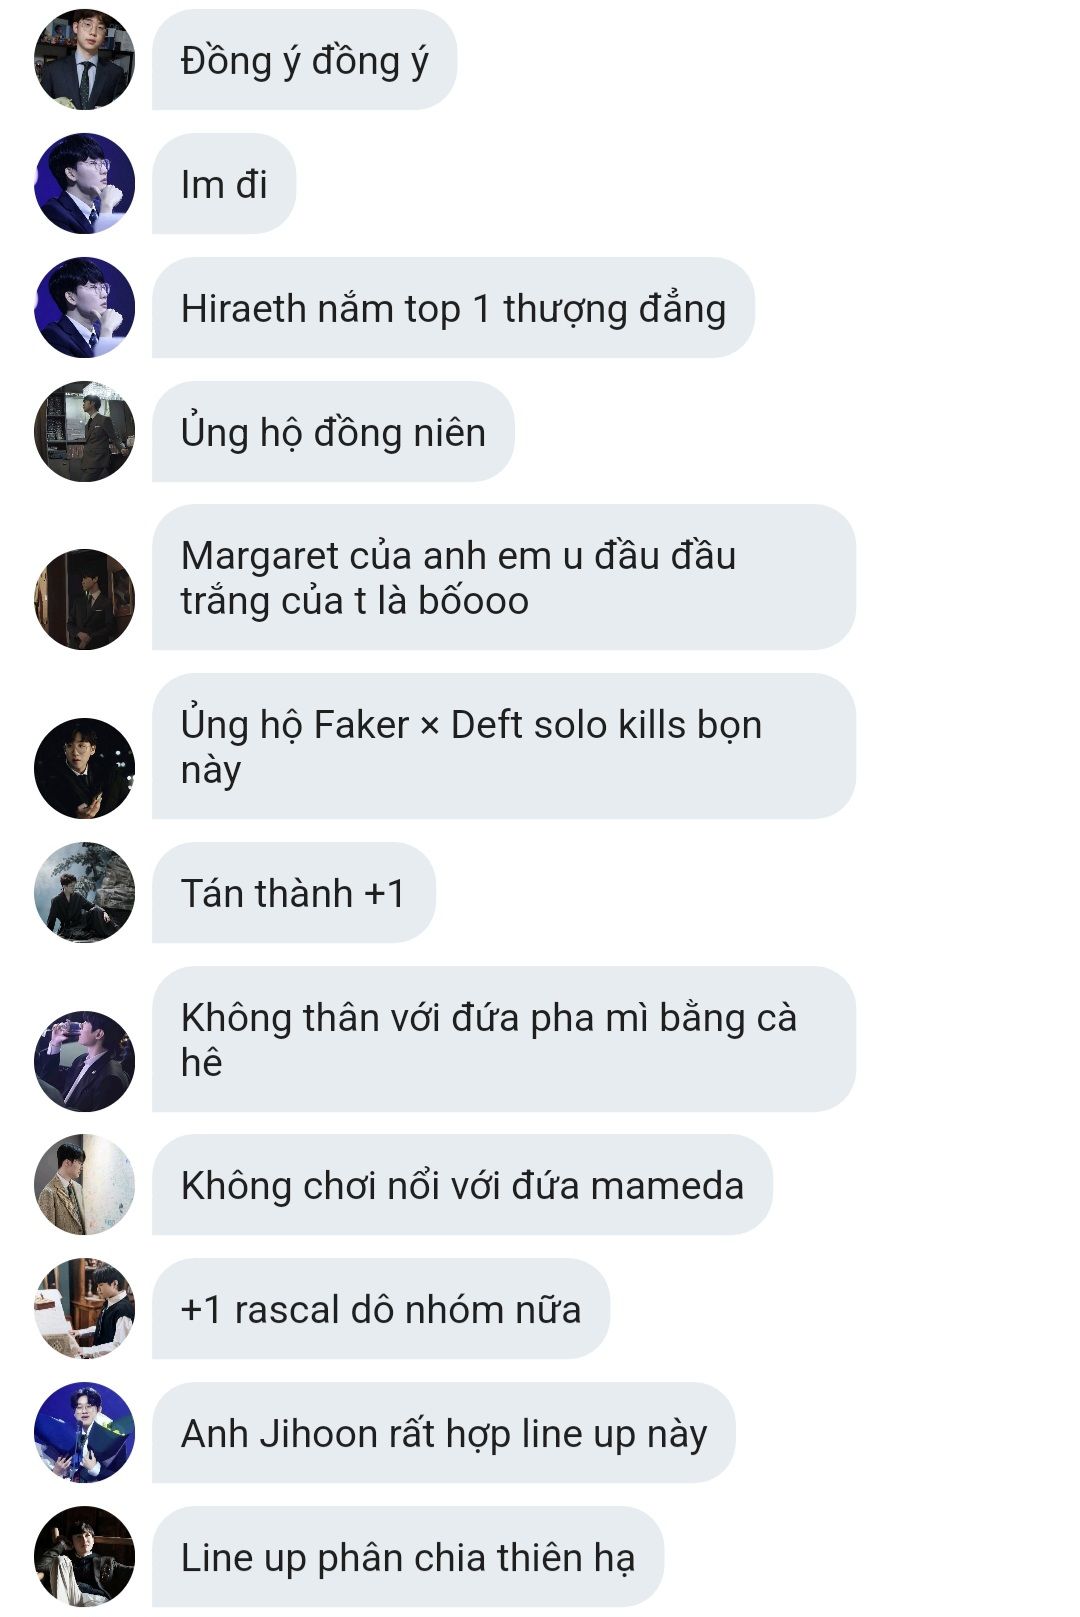Tap avatar next to the Margaret message
The image size is (1080, 1617).
point(84,599)
